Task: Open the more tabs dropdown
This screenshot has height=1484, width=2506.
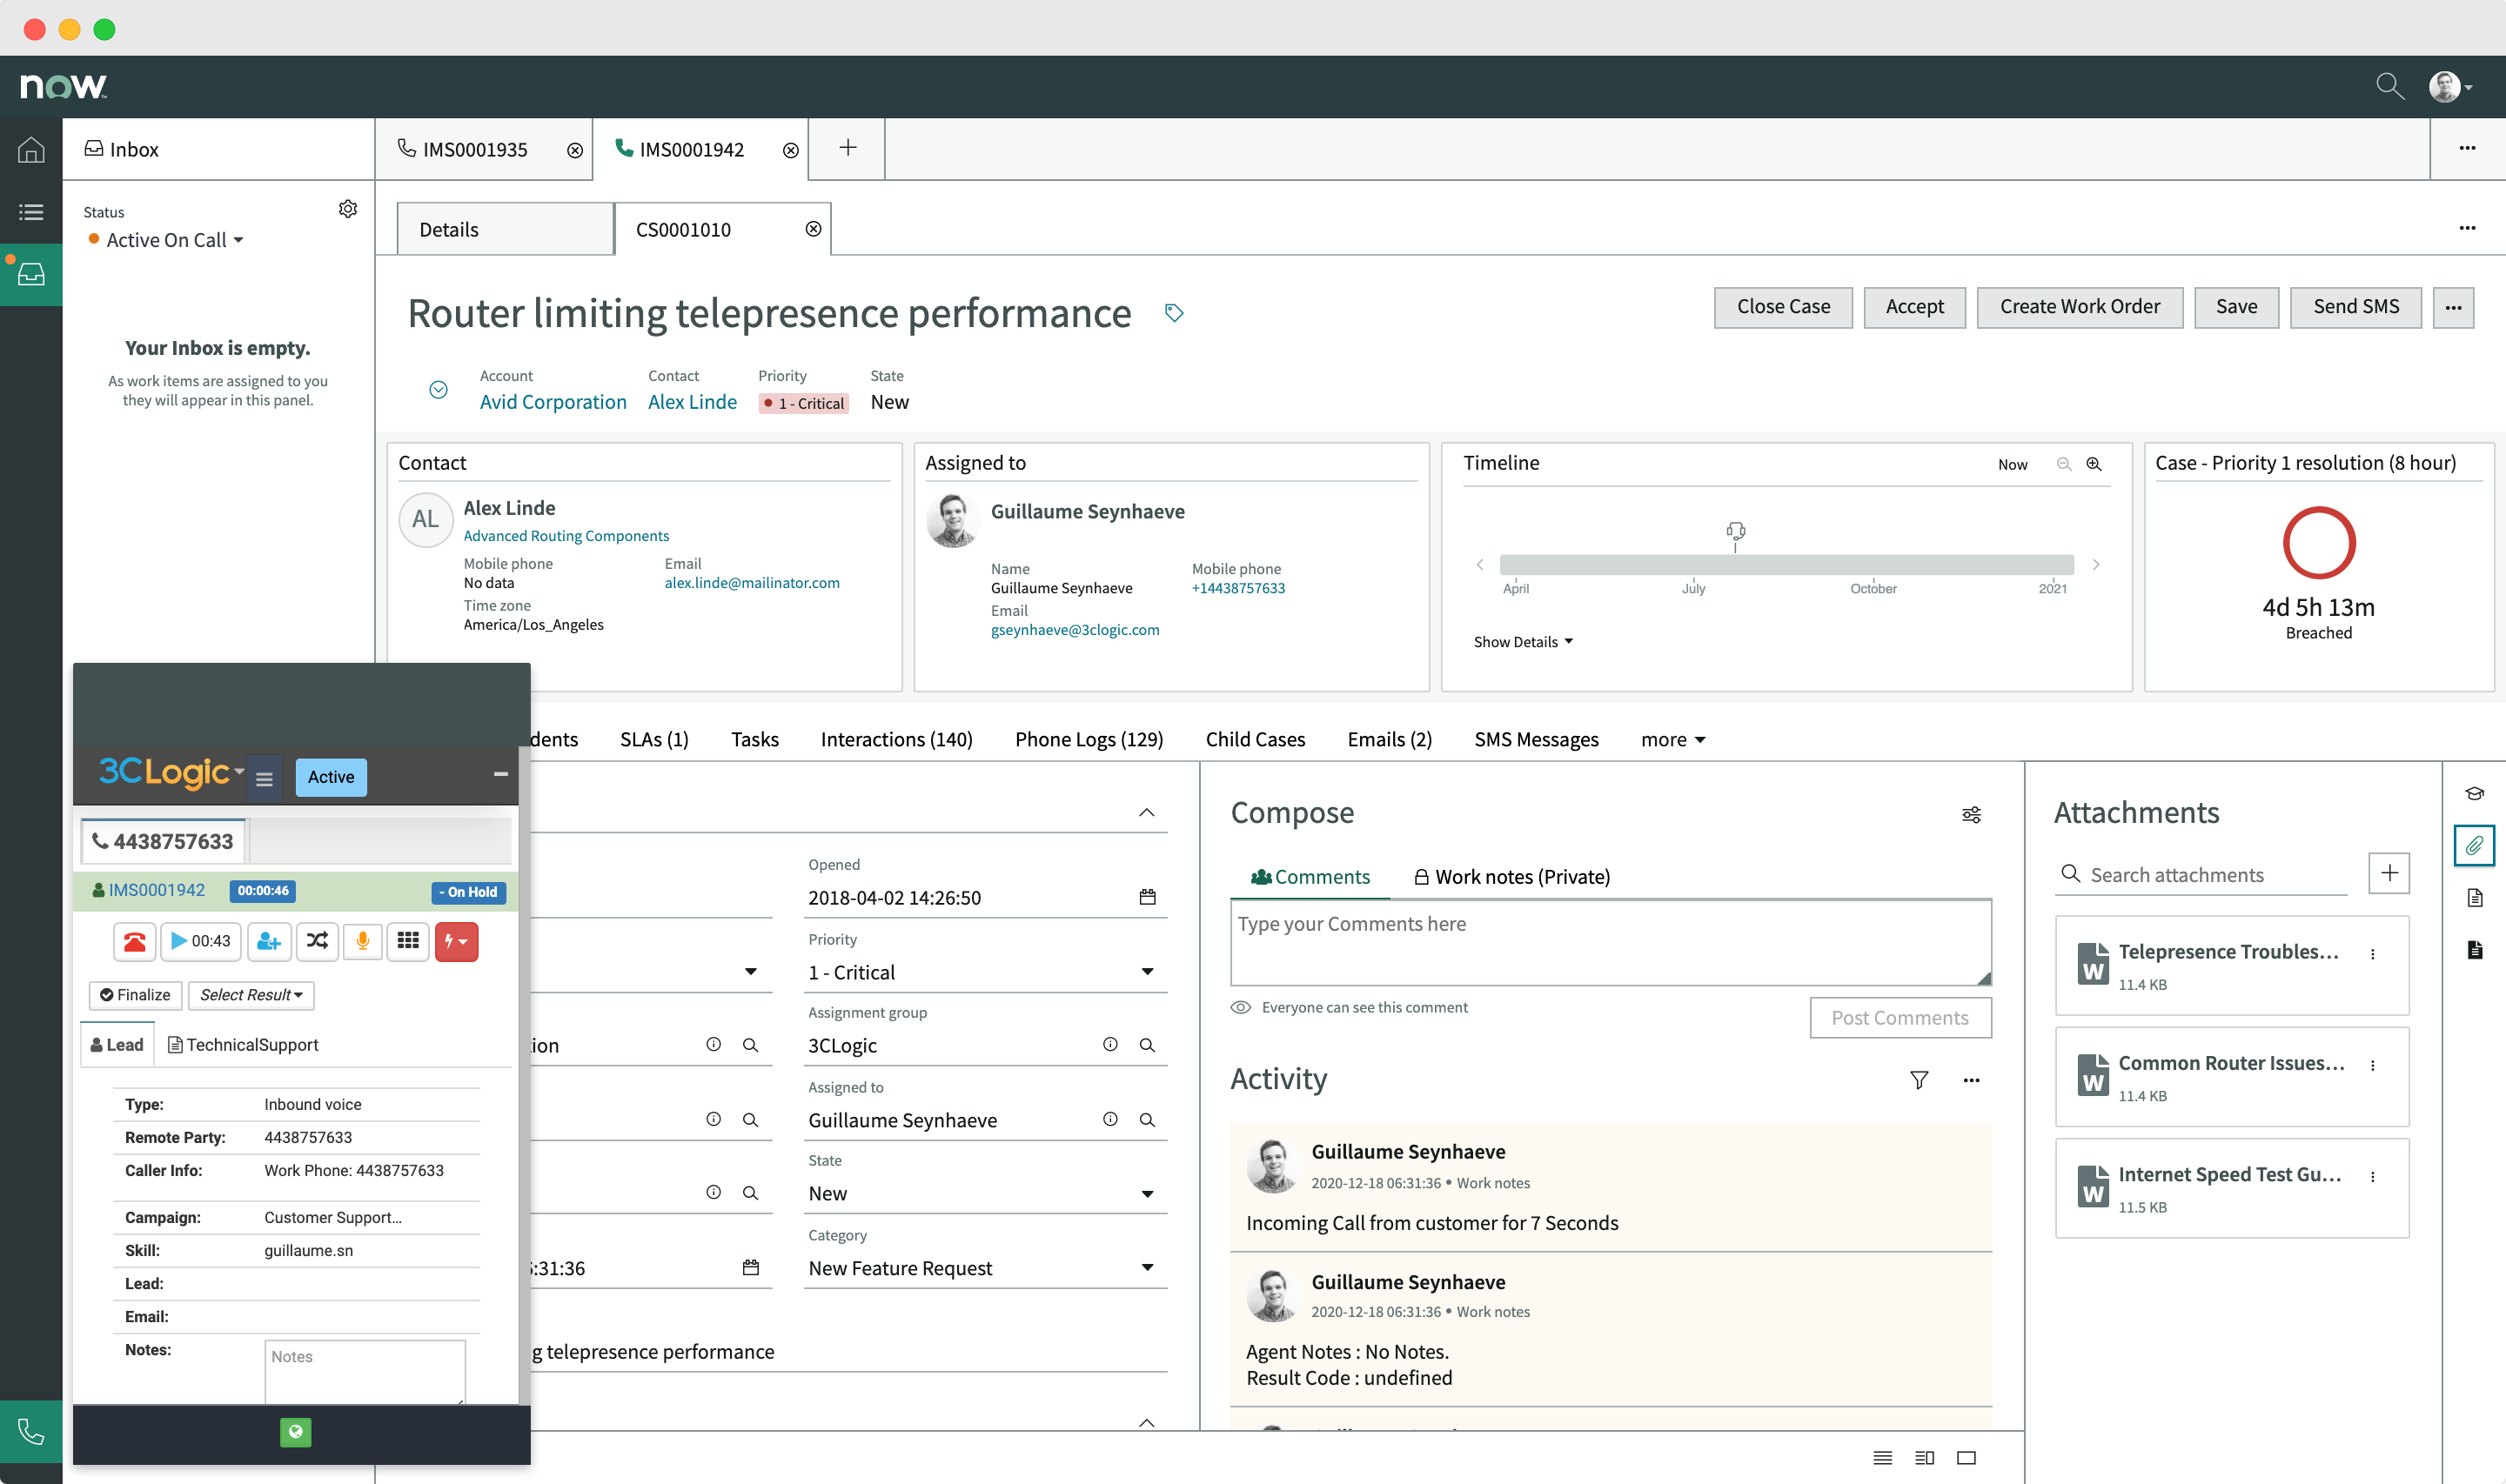Action: tap(1672, 740)
